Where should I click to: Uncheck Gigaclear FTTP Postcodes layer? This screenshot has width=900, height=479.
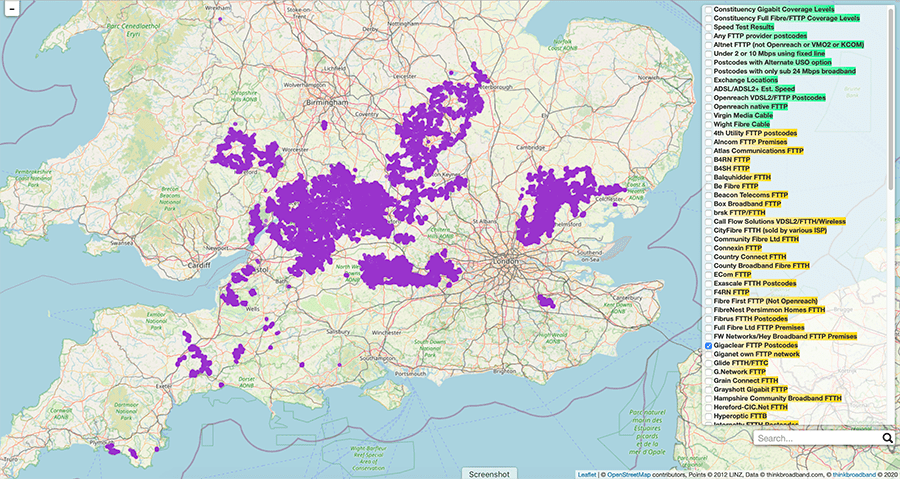coord(709,345)
